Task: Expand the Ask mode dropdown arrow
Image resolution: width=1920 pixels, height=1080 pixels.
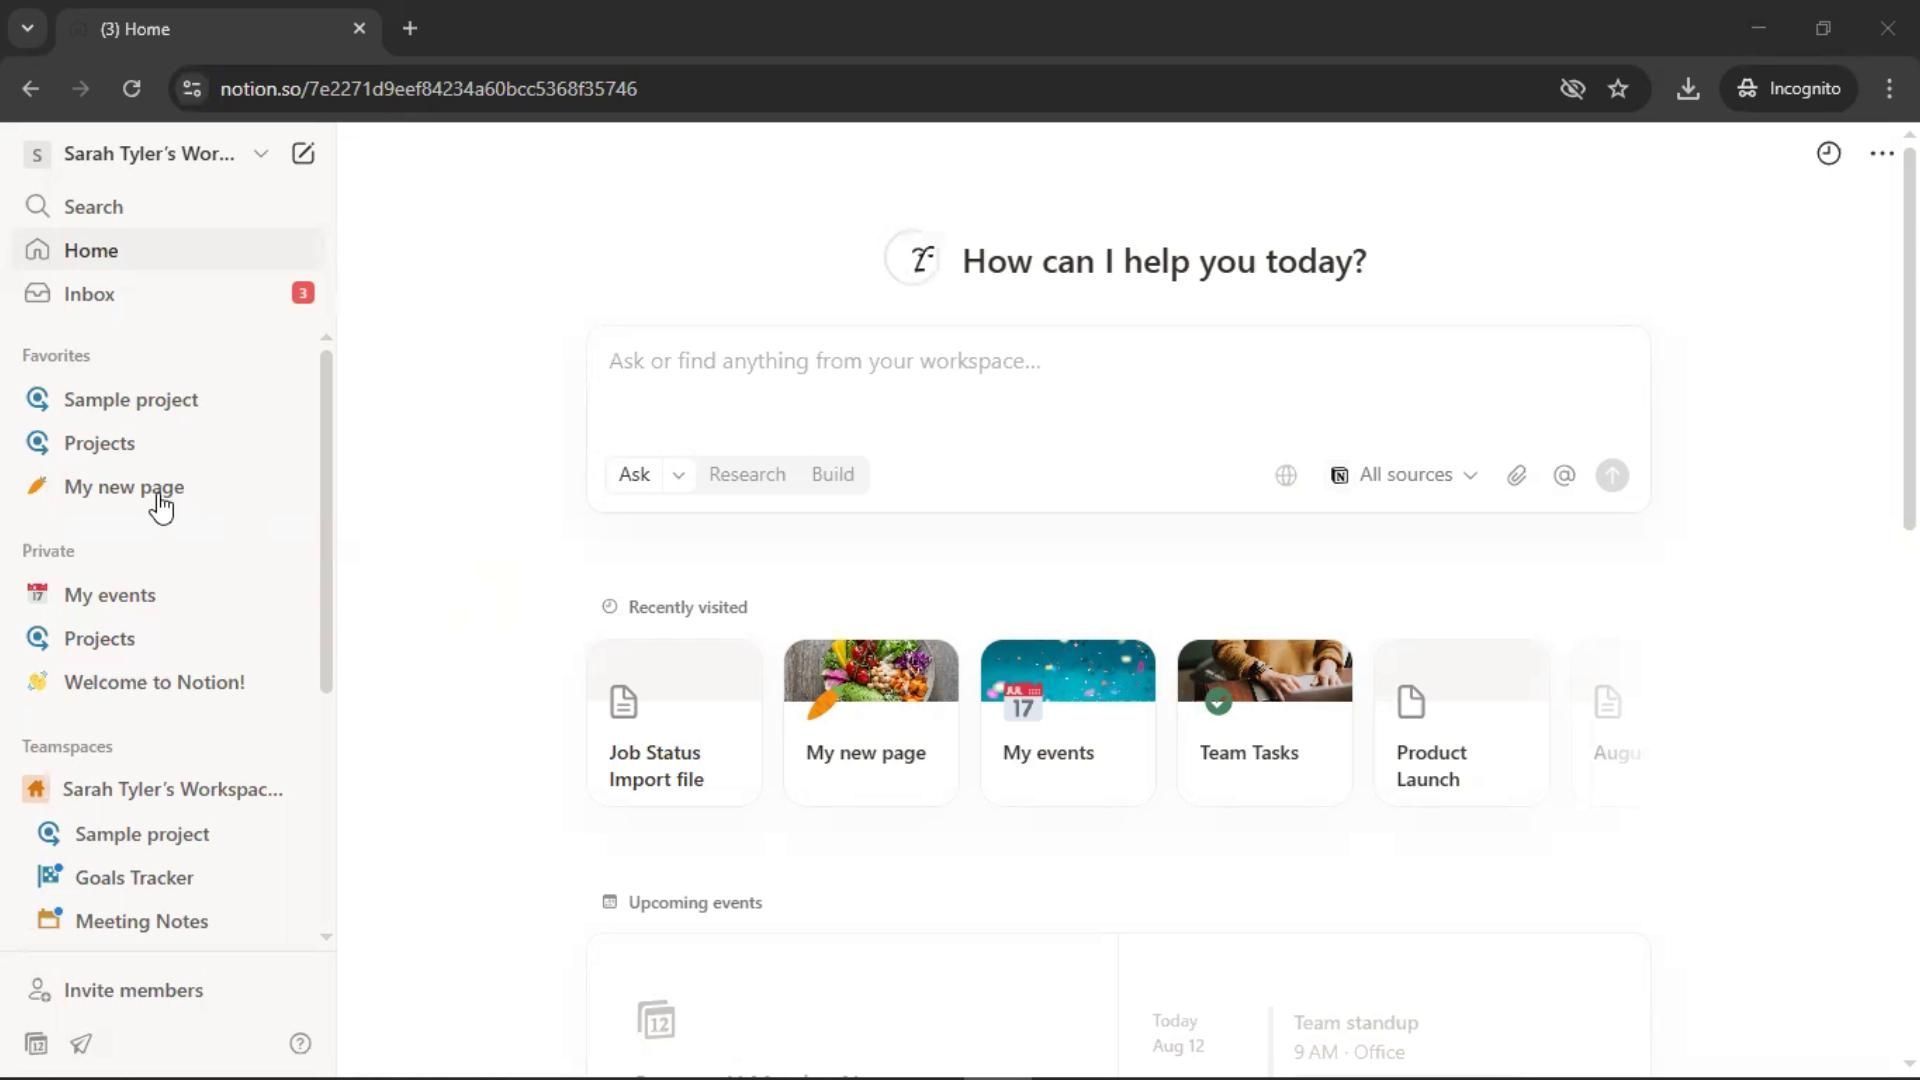Action: tap(678, 476)
